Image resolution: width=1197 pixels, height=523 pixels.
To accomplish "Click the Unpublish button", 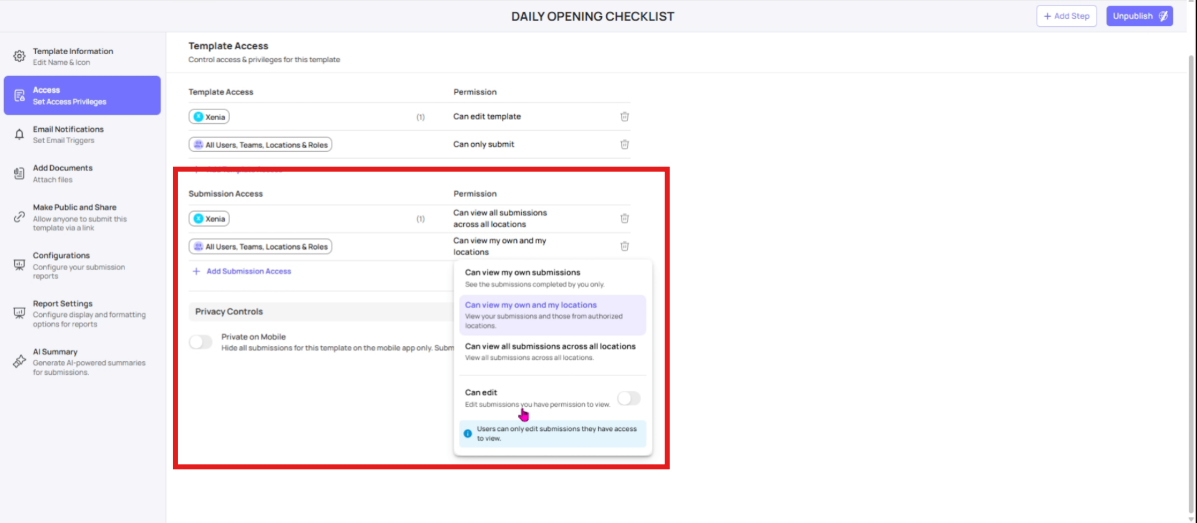I will [x=1138, y=16].
